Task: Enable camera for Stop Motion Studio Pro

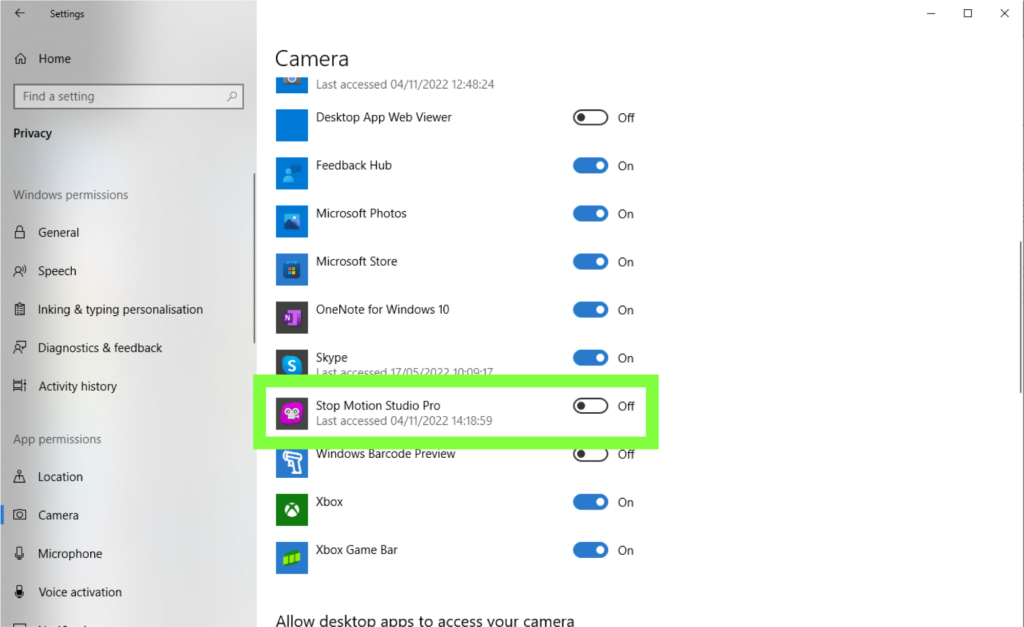Action: point(590,406)
